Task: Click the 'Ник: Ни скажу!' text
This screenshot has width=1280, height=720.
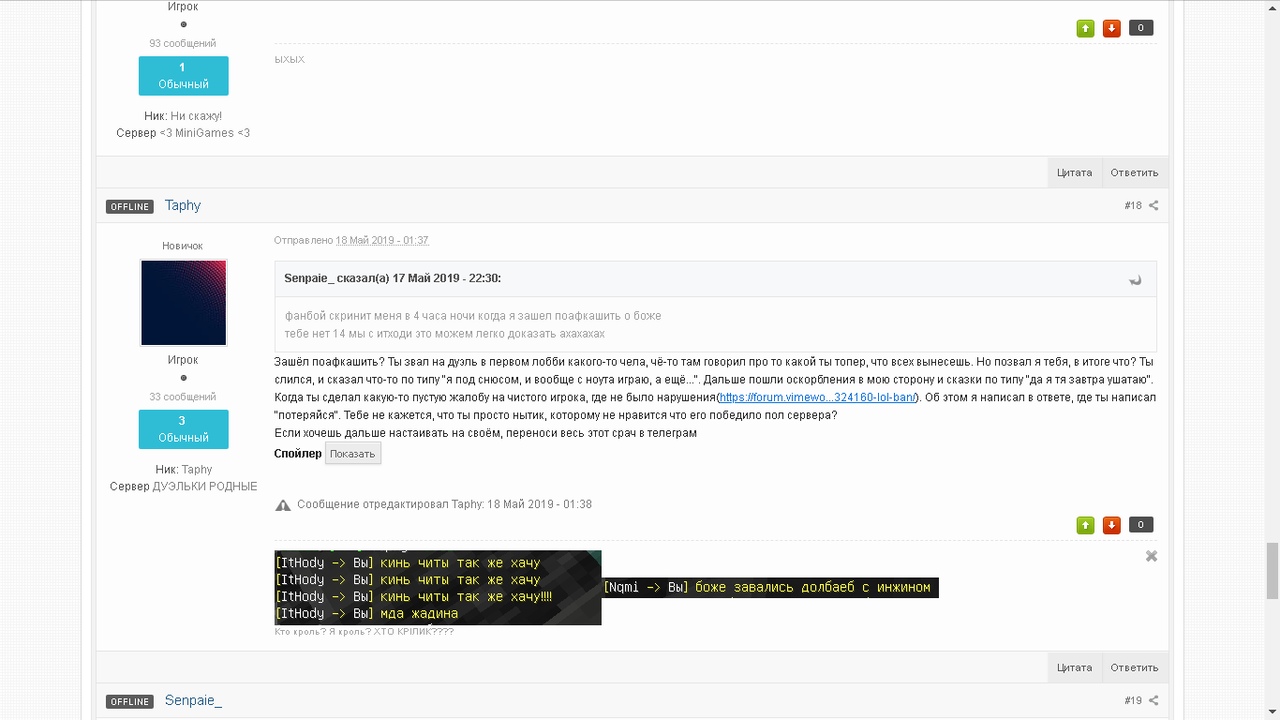Action: tap(183, 116)
